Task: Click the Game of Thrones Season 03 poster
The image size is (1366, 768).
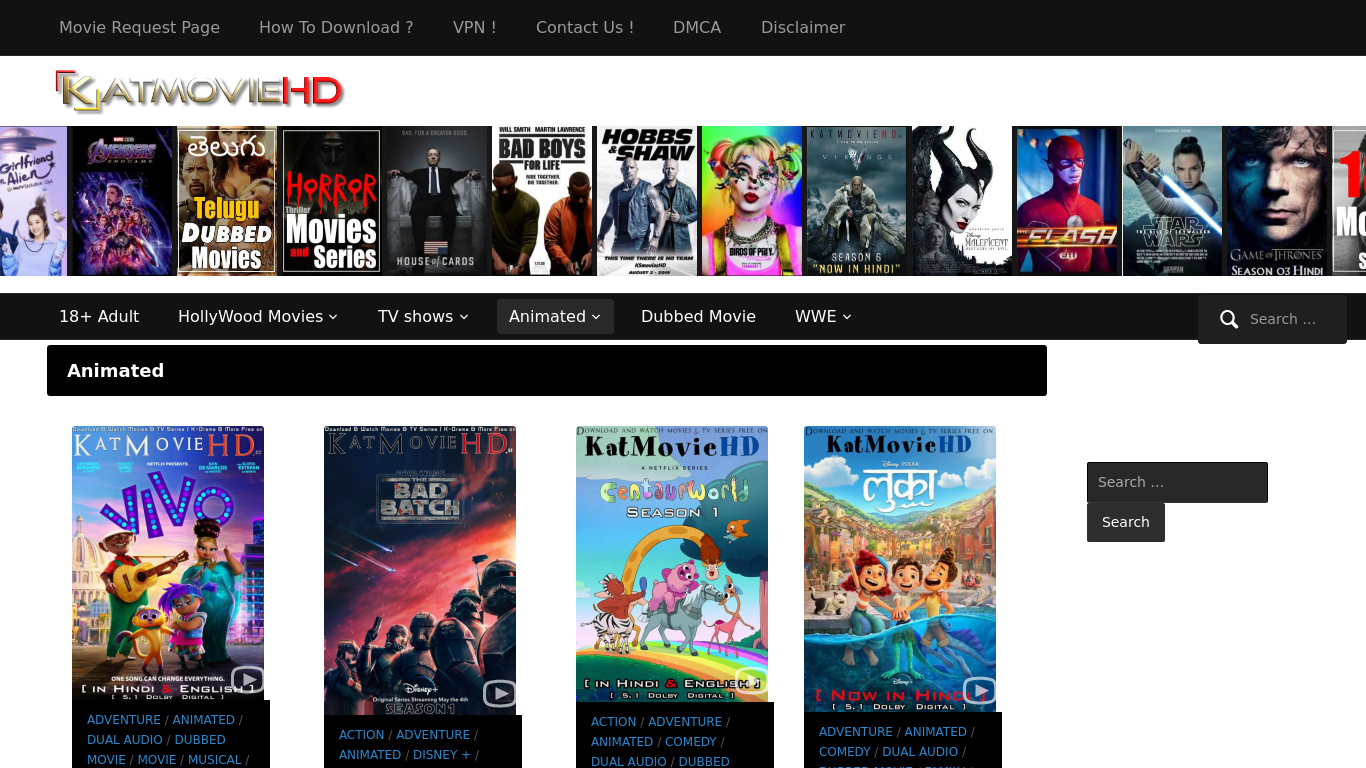Action: coord(1277,201)
